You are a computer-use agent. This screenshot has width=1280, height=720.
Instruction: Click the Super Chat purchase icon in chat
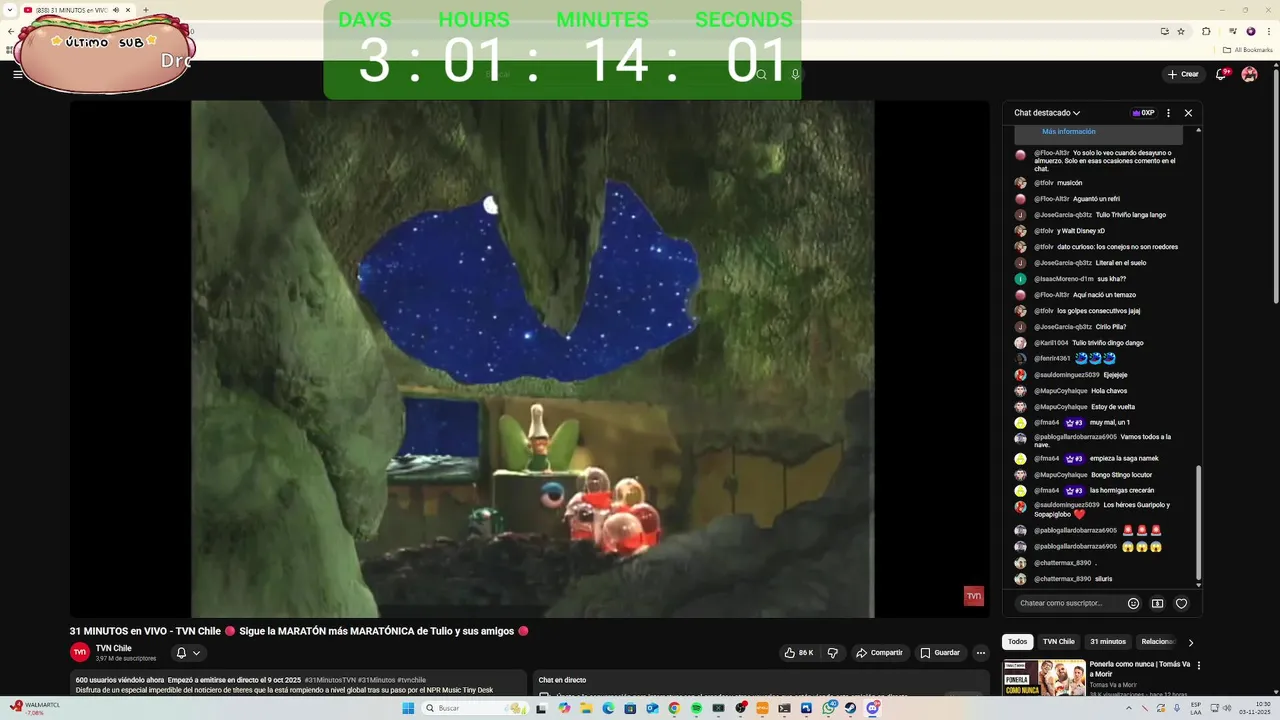1157,603
